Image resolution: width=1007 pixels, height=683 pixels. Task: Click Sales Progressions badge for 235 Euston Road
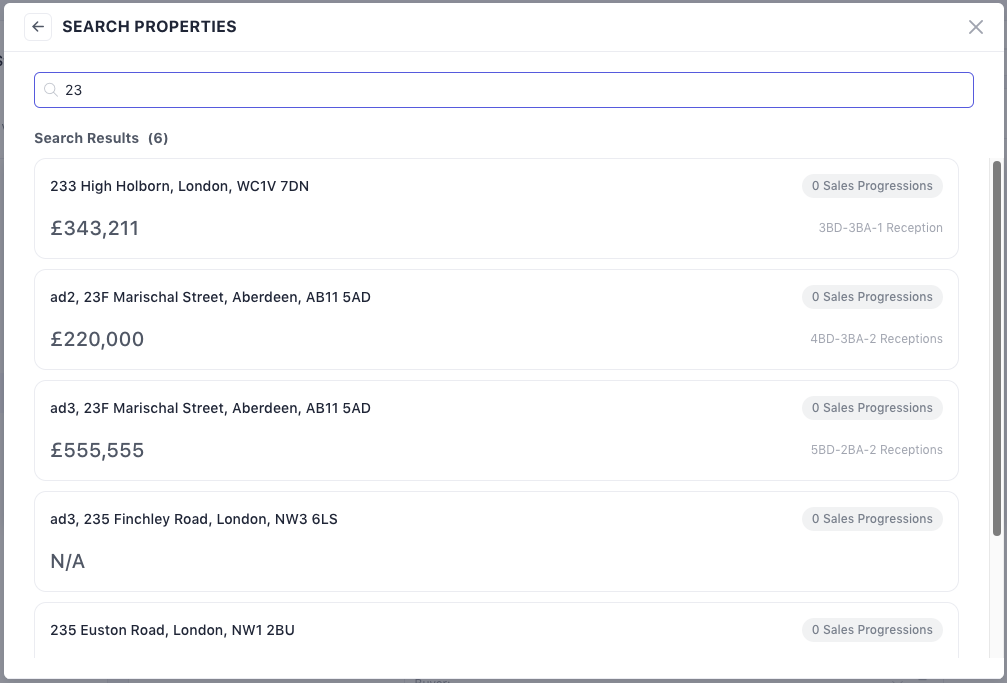pos(872,630)
